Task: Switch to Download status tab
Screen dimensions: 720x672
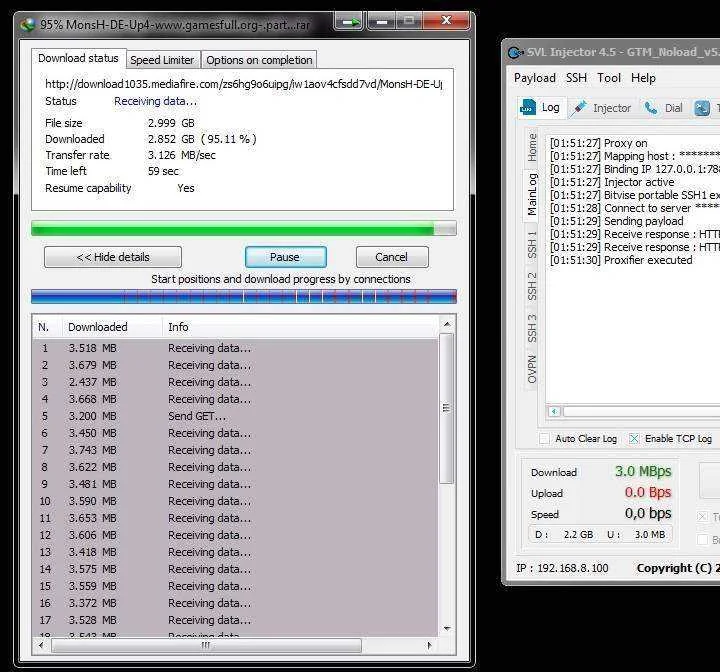Action: (x=78, y=58)
